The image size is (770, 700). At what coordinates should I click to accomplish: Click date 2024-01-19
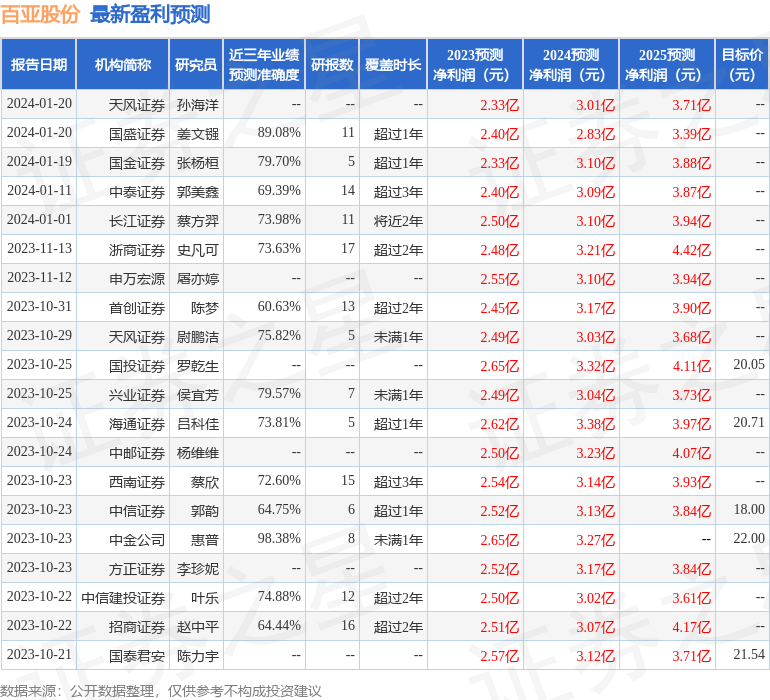(x=39, y=162)
